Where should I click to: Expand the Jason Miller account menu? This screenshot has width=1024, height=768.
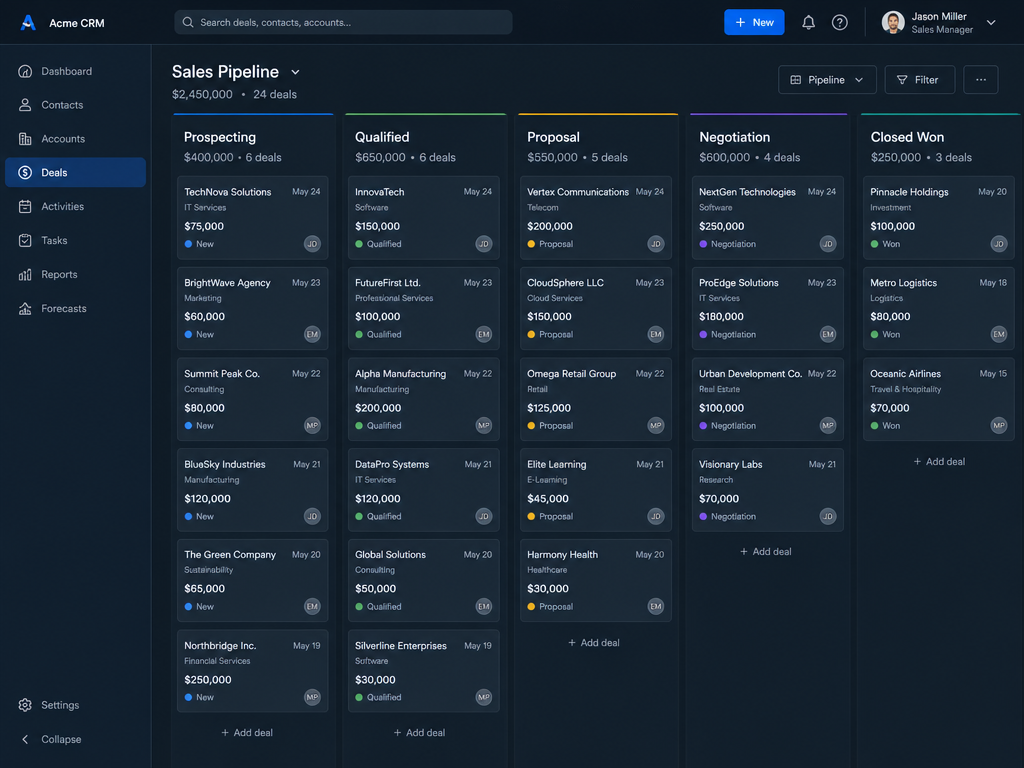pyautogui.click(x=991, y=23)
